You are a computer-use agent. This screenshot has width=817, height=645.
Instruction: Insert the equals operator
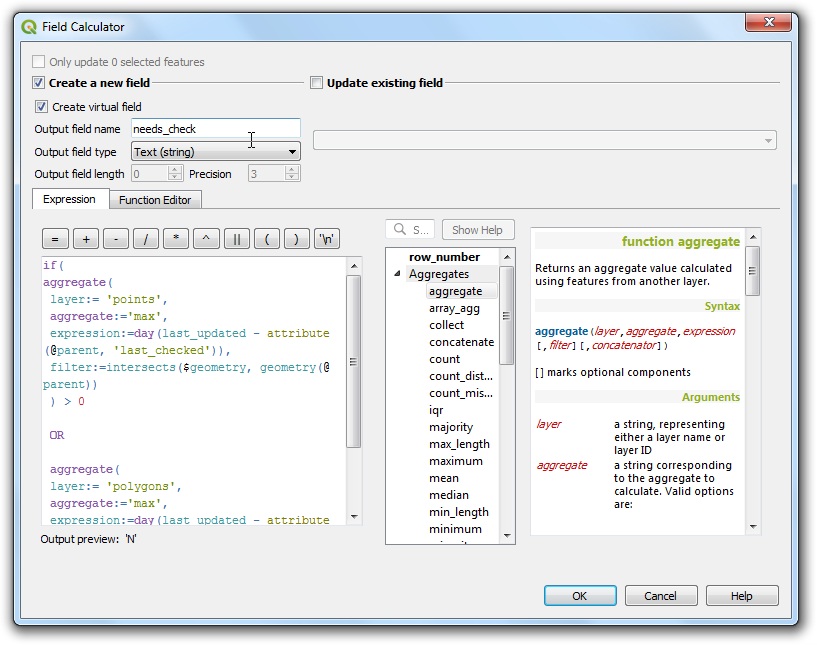tap(56, 239)
